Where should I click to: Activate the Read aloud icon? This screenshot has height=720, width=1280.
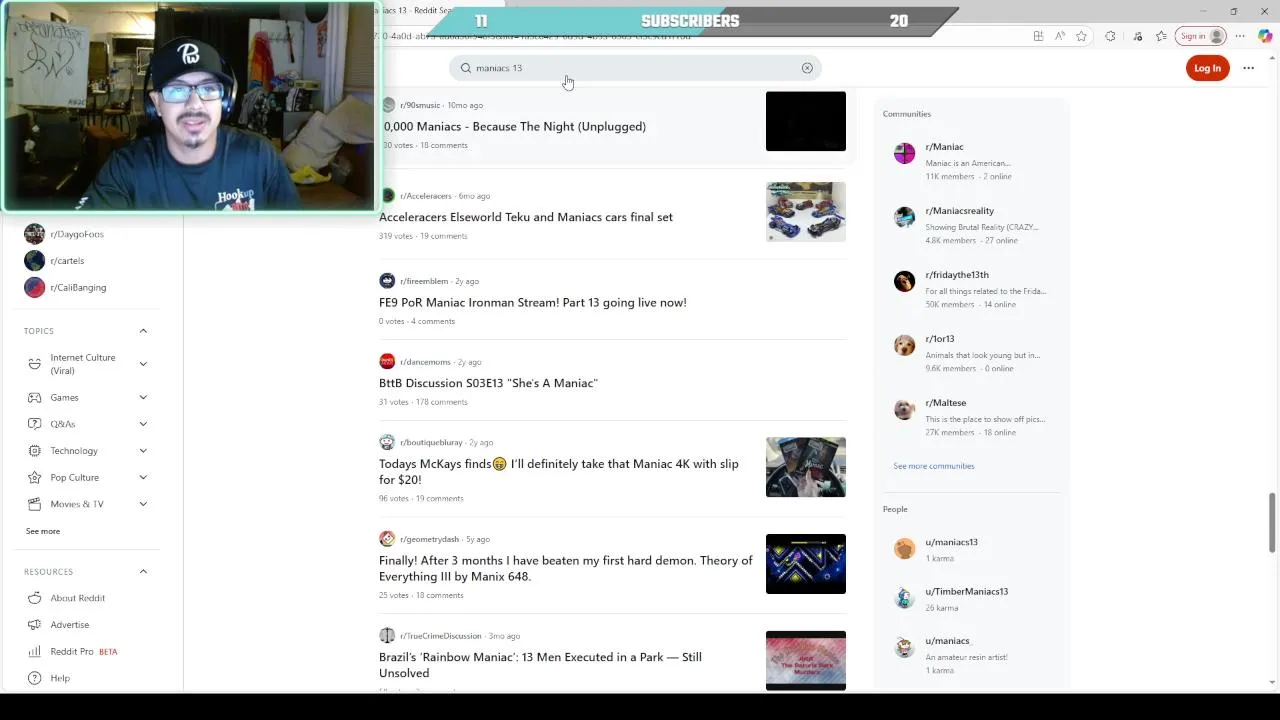pyautogui.click(x=1060, y=36)
